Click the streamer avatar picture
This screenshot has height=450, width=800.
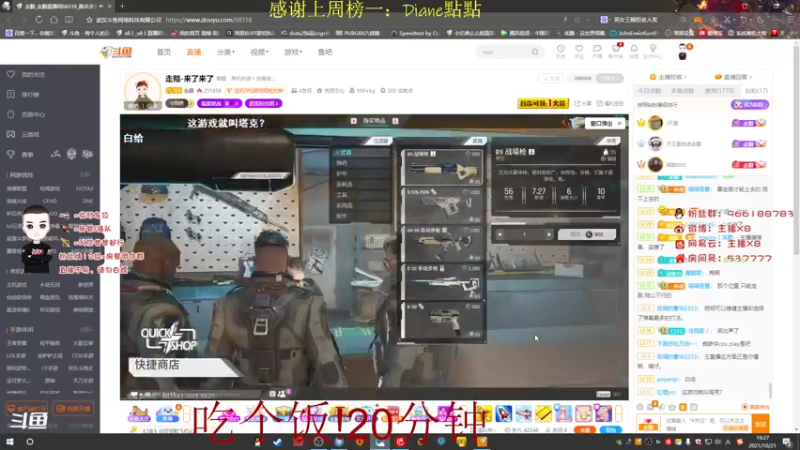(x=143, y=91)
